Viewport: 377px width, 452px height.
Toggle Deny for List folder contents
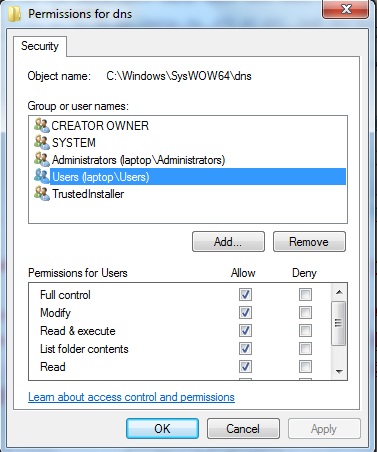click(x=305, y=349)
